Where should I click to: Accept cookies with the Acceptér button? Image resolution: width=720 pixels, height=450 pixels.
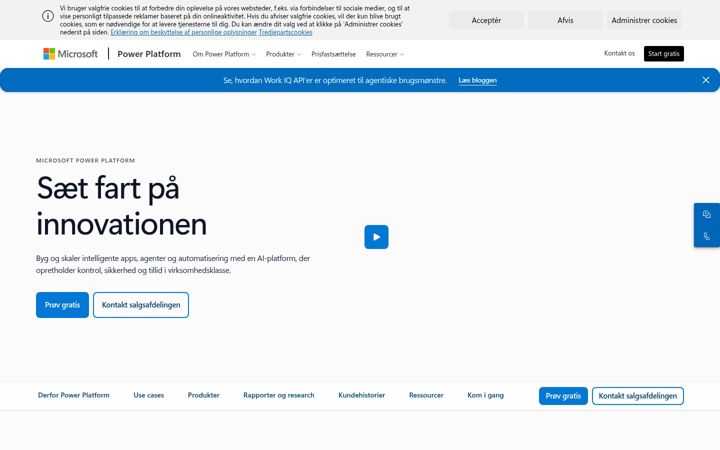click(x=486, y=20)
